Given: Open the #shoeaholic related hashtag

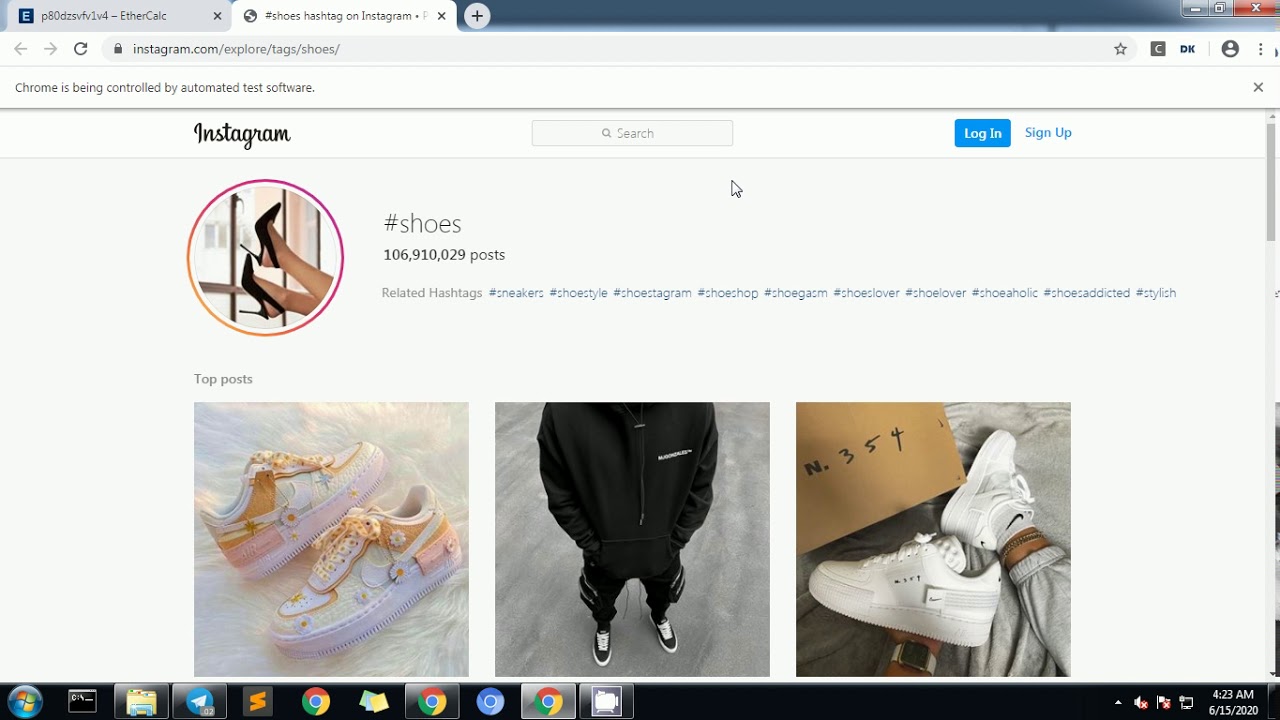Looking at the screenshot, I should click(x=1005, y=293).
